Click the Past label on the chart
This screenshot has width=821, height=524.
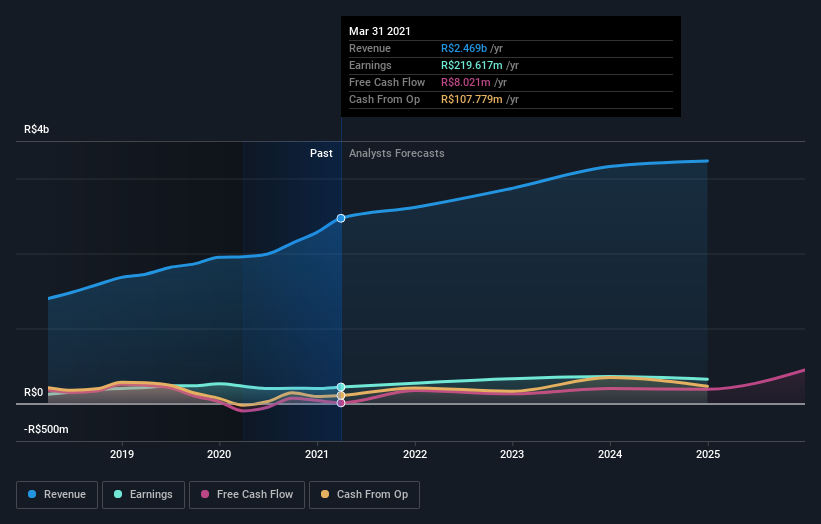(321, 153)
